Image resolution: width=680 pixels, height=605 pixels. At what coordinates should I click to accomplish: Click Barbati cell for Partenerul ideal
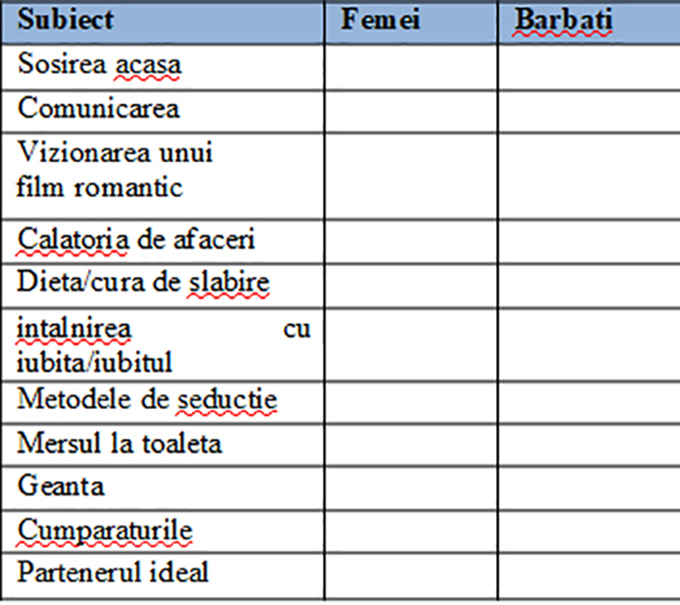[590, 576]
